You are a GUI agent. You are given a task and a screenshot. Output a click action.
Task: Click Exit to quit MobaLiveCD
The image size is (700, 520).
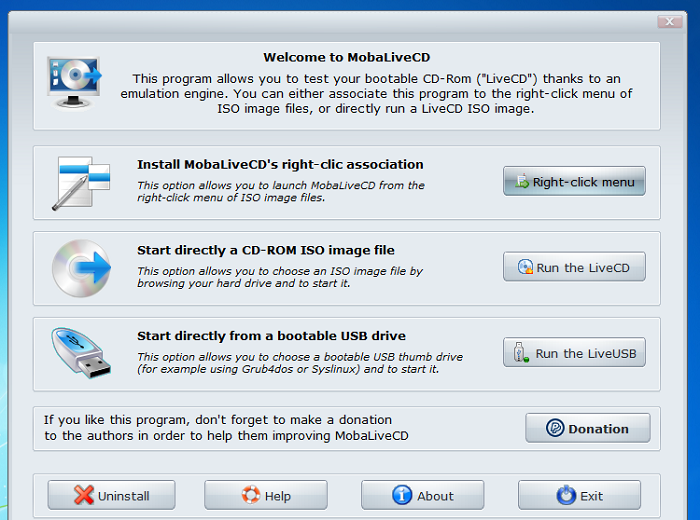coord(579,495)
